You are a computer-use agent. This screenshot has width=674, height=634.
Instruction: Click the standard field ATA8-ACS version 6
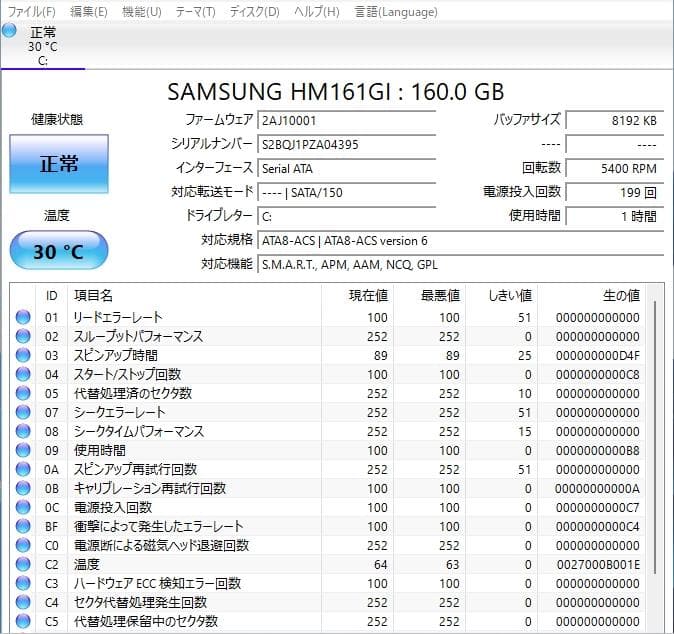coord(461,241)
